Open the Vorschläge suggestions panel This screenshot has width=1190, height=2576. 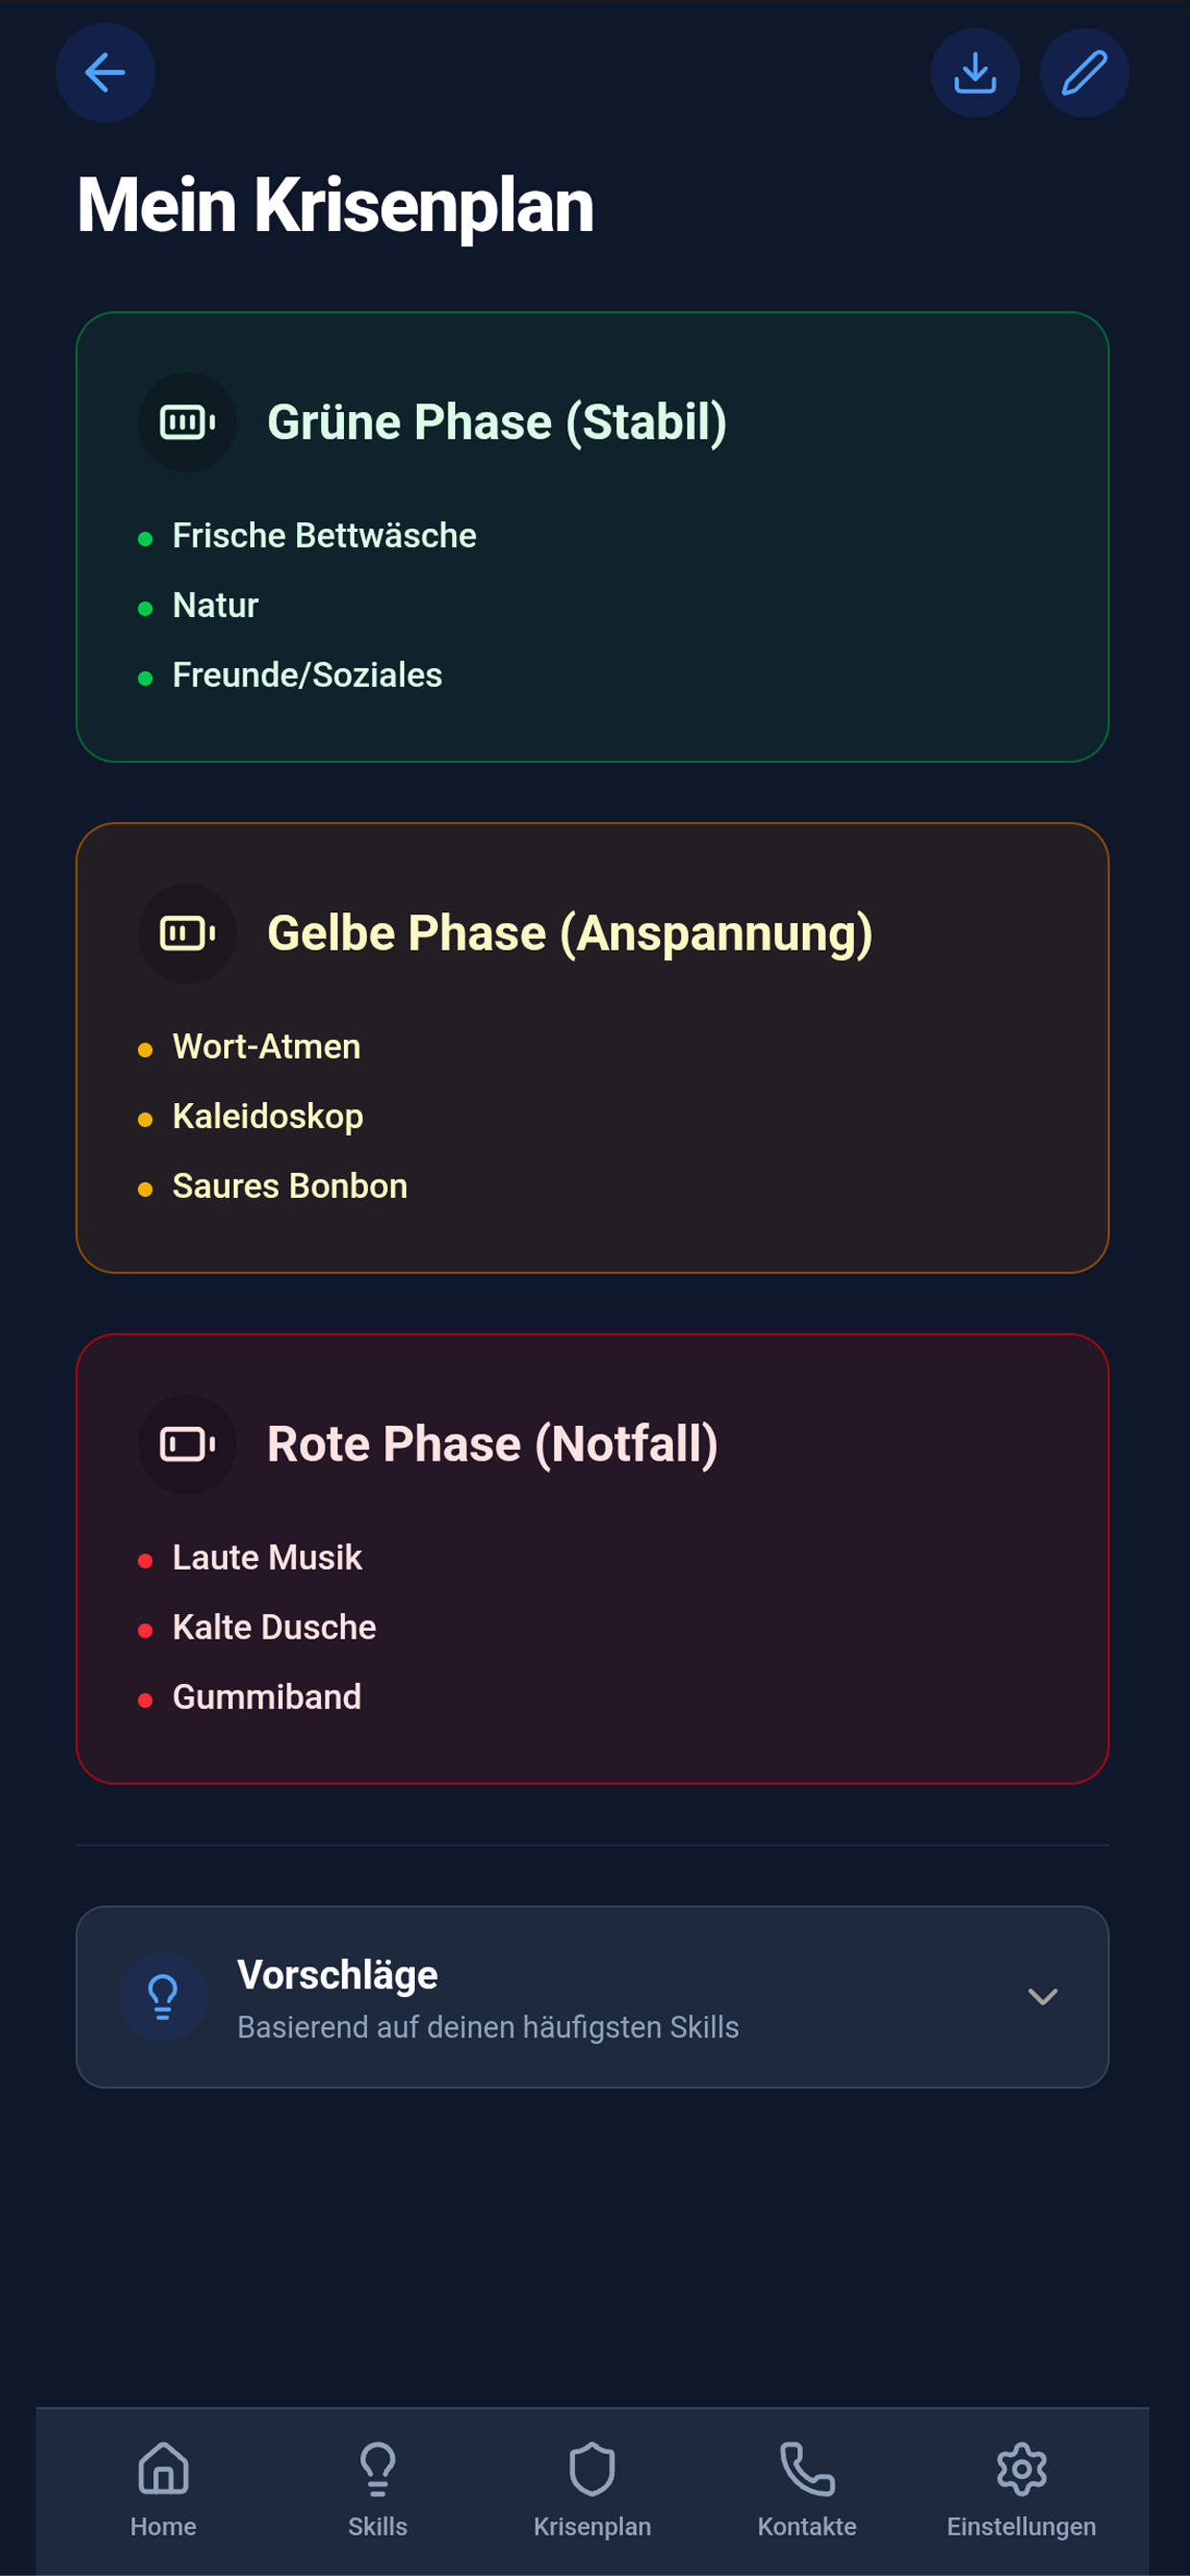point(594,1997)
